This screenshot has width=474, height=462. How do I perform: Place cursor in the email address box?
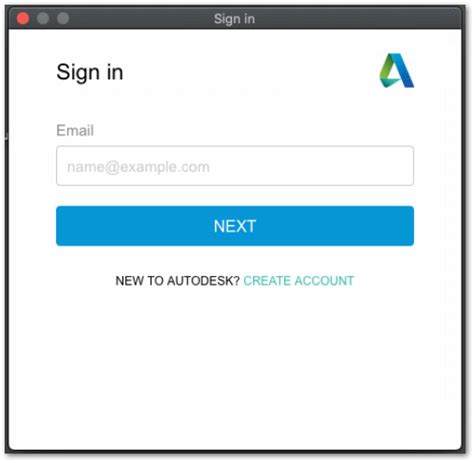click(x=235, y=166)
